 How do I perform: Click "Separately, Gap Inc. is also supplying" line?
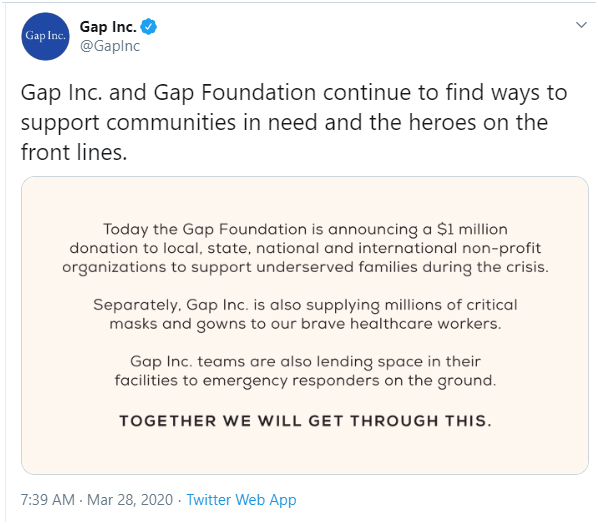pyautogui.click(x=305, y=305)
